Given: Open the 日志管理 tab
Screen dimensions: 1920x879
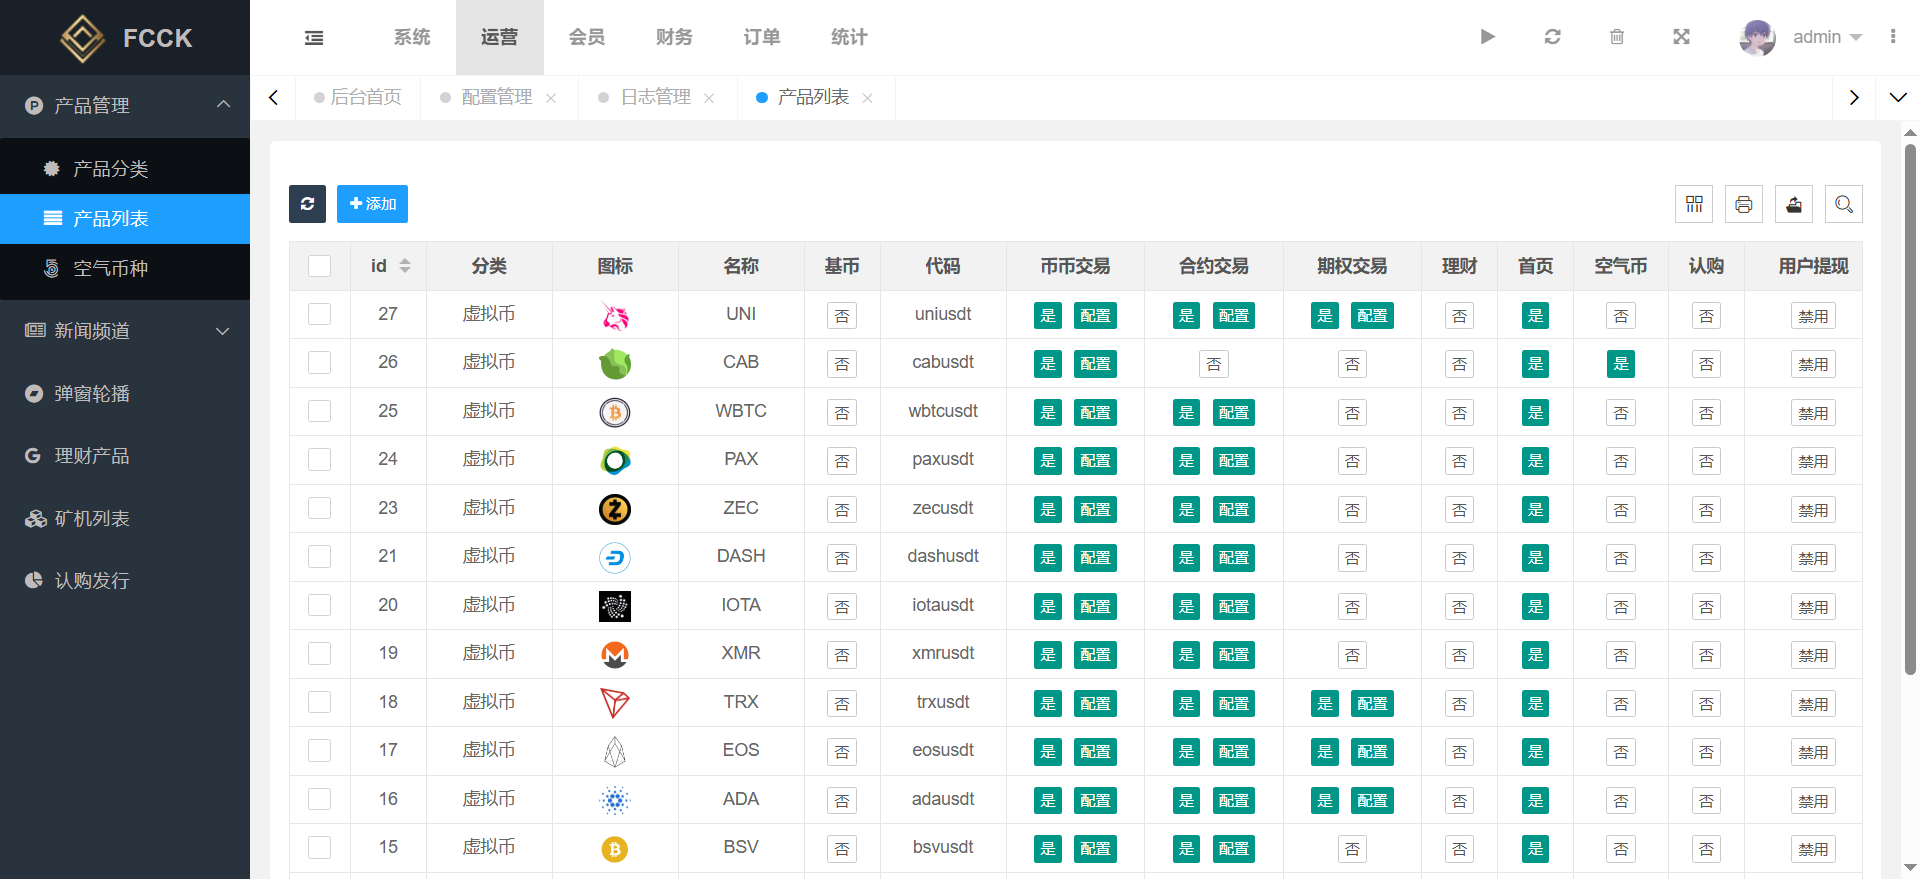Looking at the screenshot, I should pos(655,97).
